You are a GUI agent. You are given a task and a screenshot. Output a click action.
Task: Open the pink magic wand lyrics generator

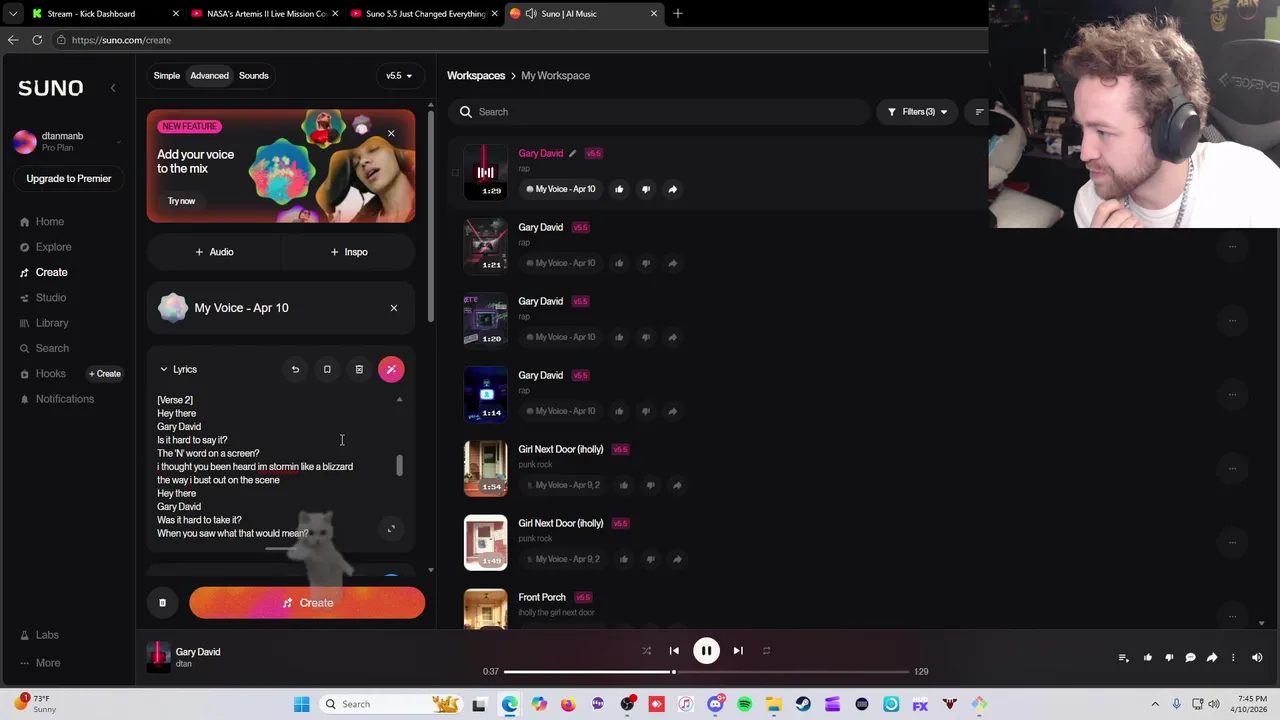coord(391,369)
